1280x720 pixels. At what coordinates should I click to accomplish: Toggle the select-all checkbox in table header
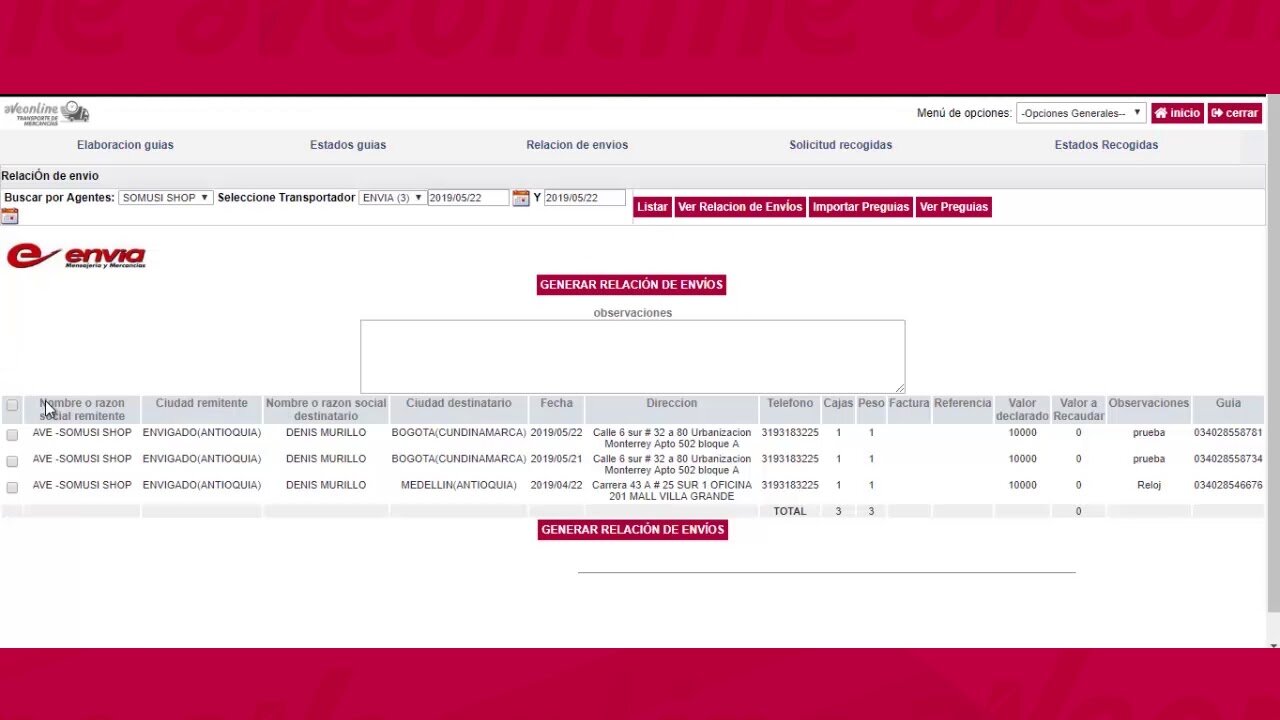click(12, 405)
